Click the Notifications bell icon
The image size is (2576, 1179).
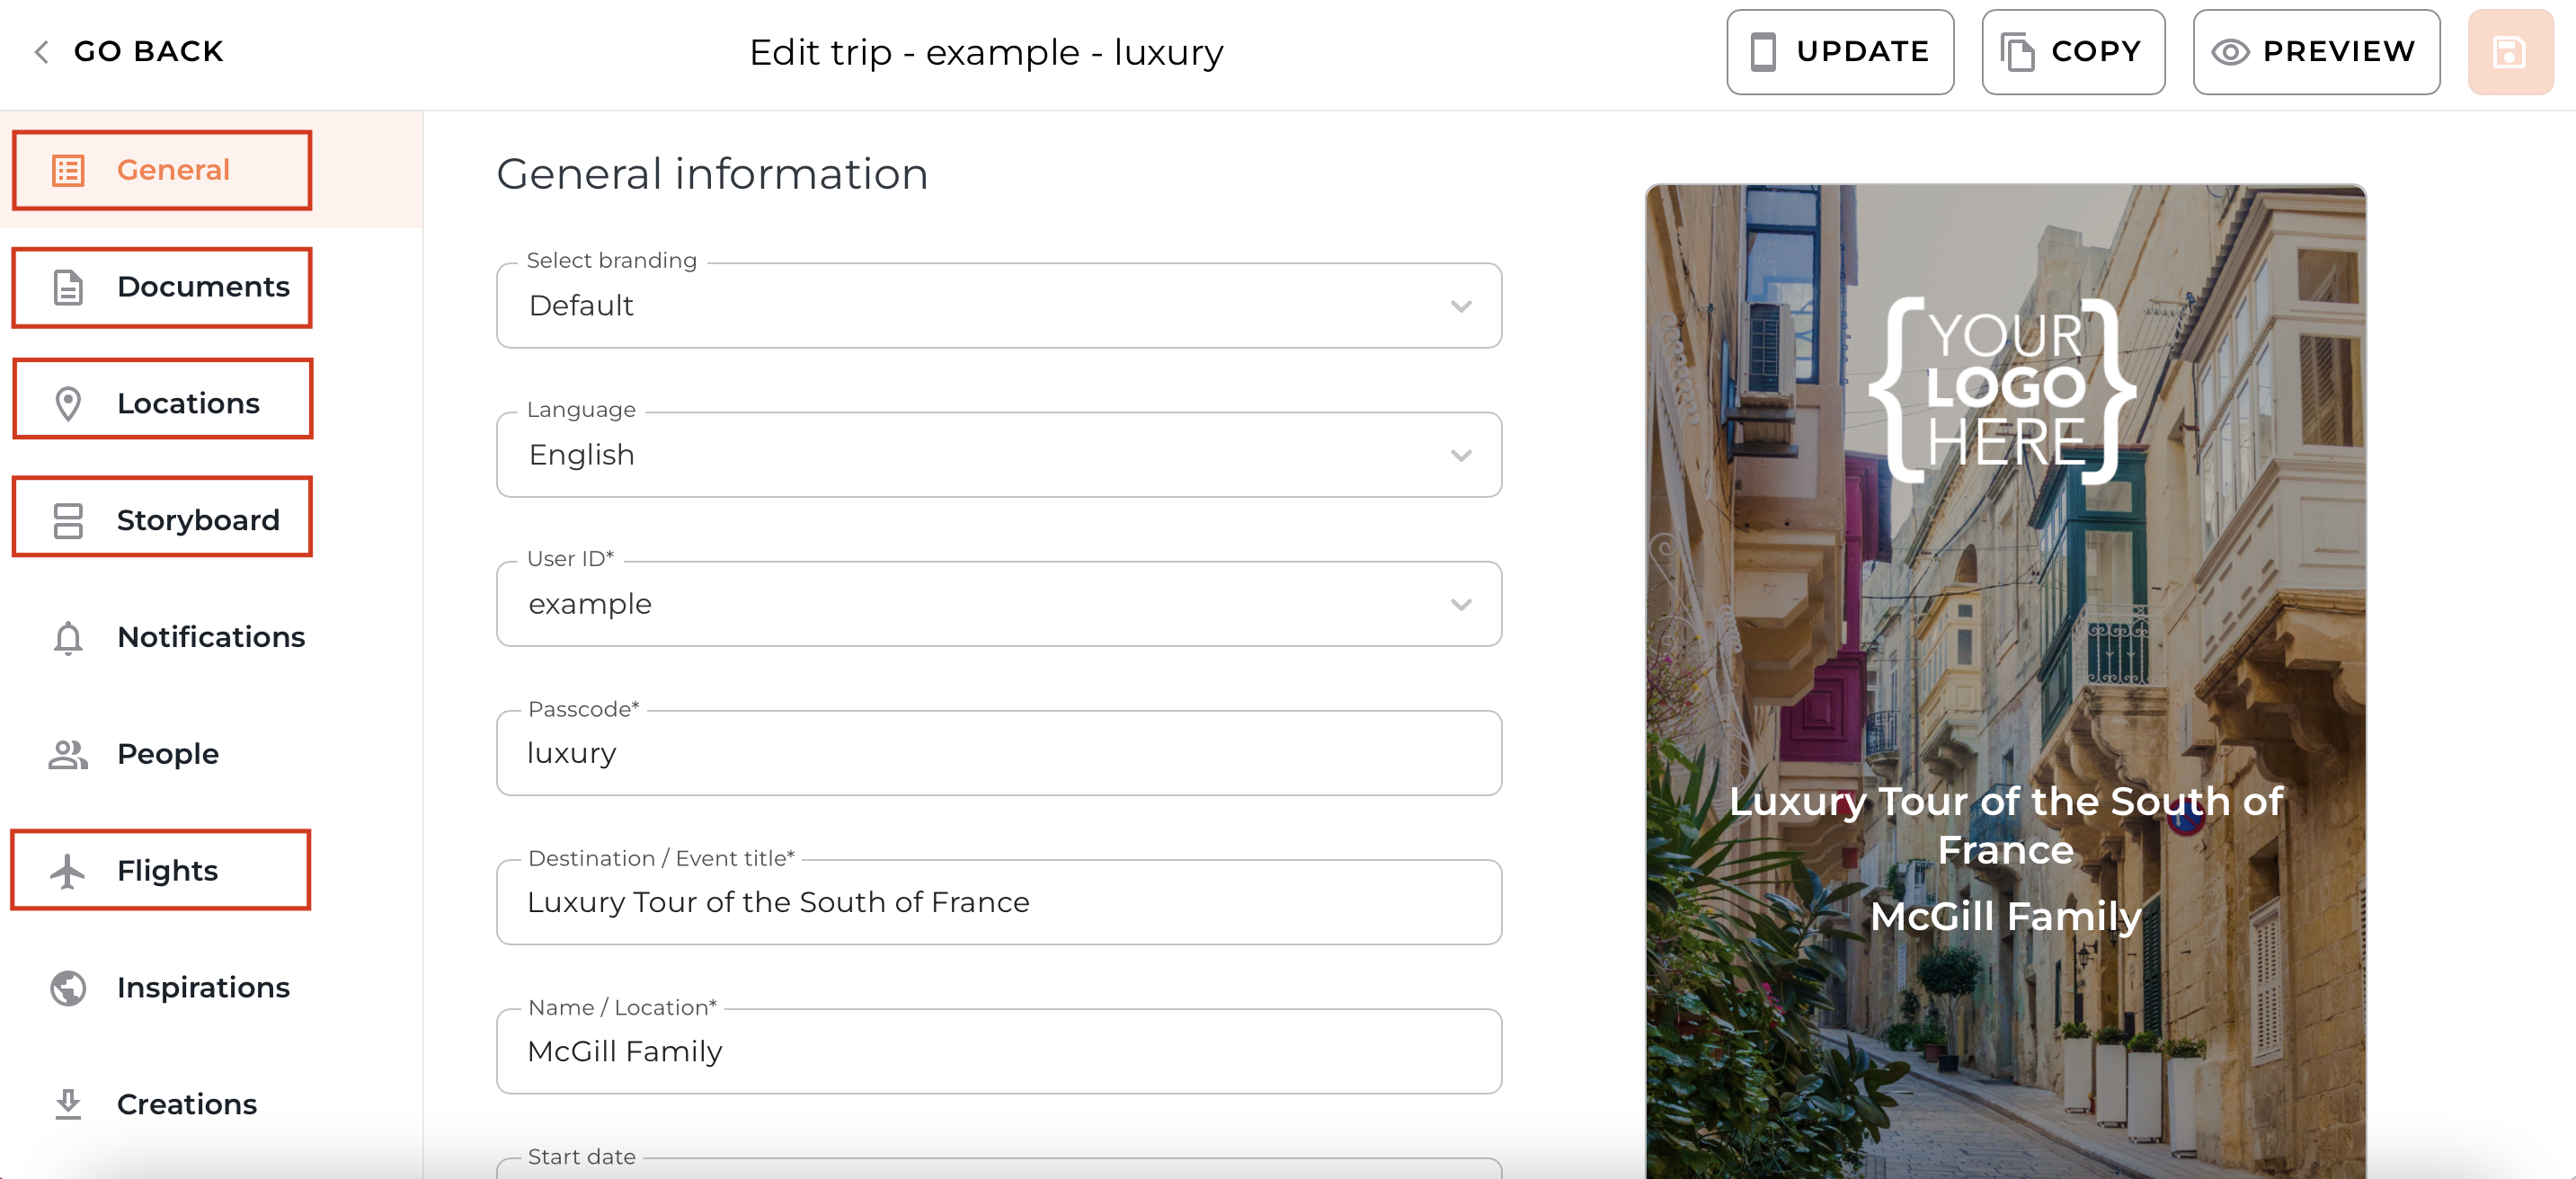pyautogui.click(x=68, y=637)
